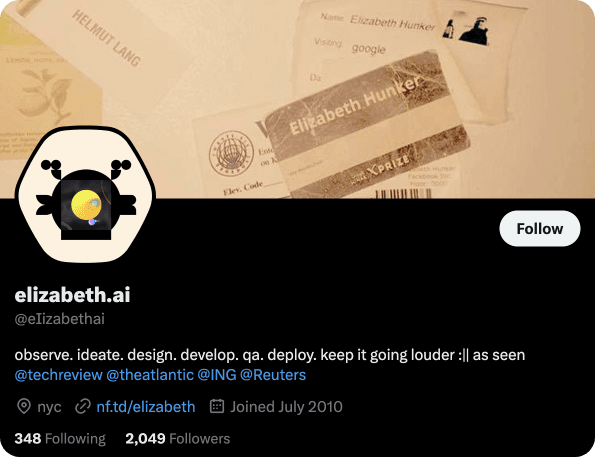Visit the @theatlantic mention link

tap(150, 375)
